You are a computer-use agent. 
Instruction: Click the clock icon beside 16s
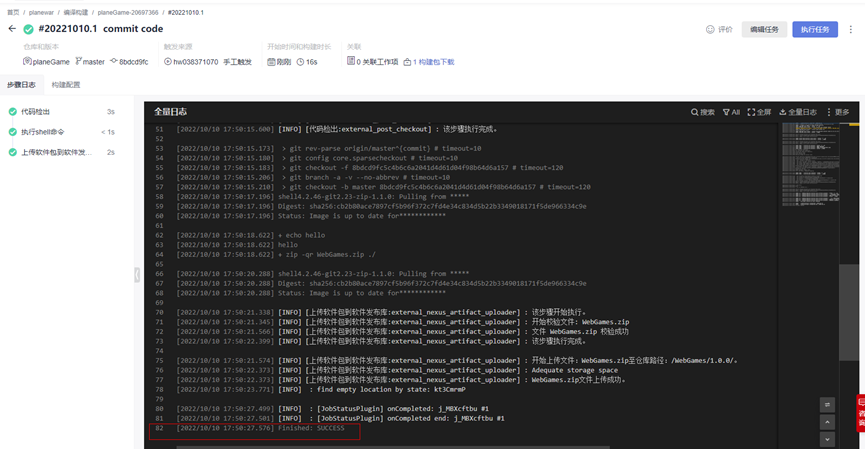(x=300, y=62)
